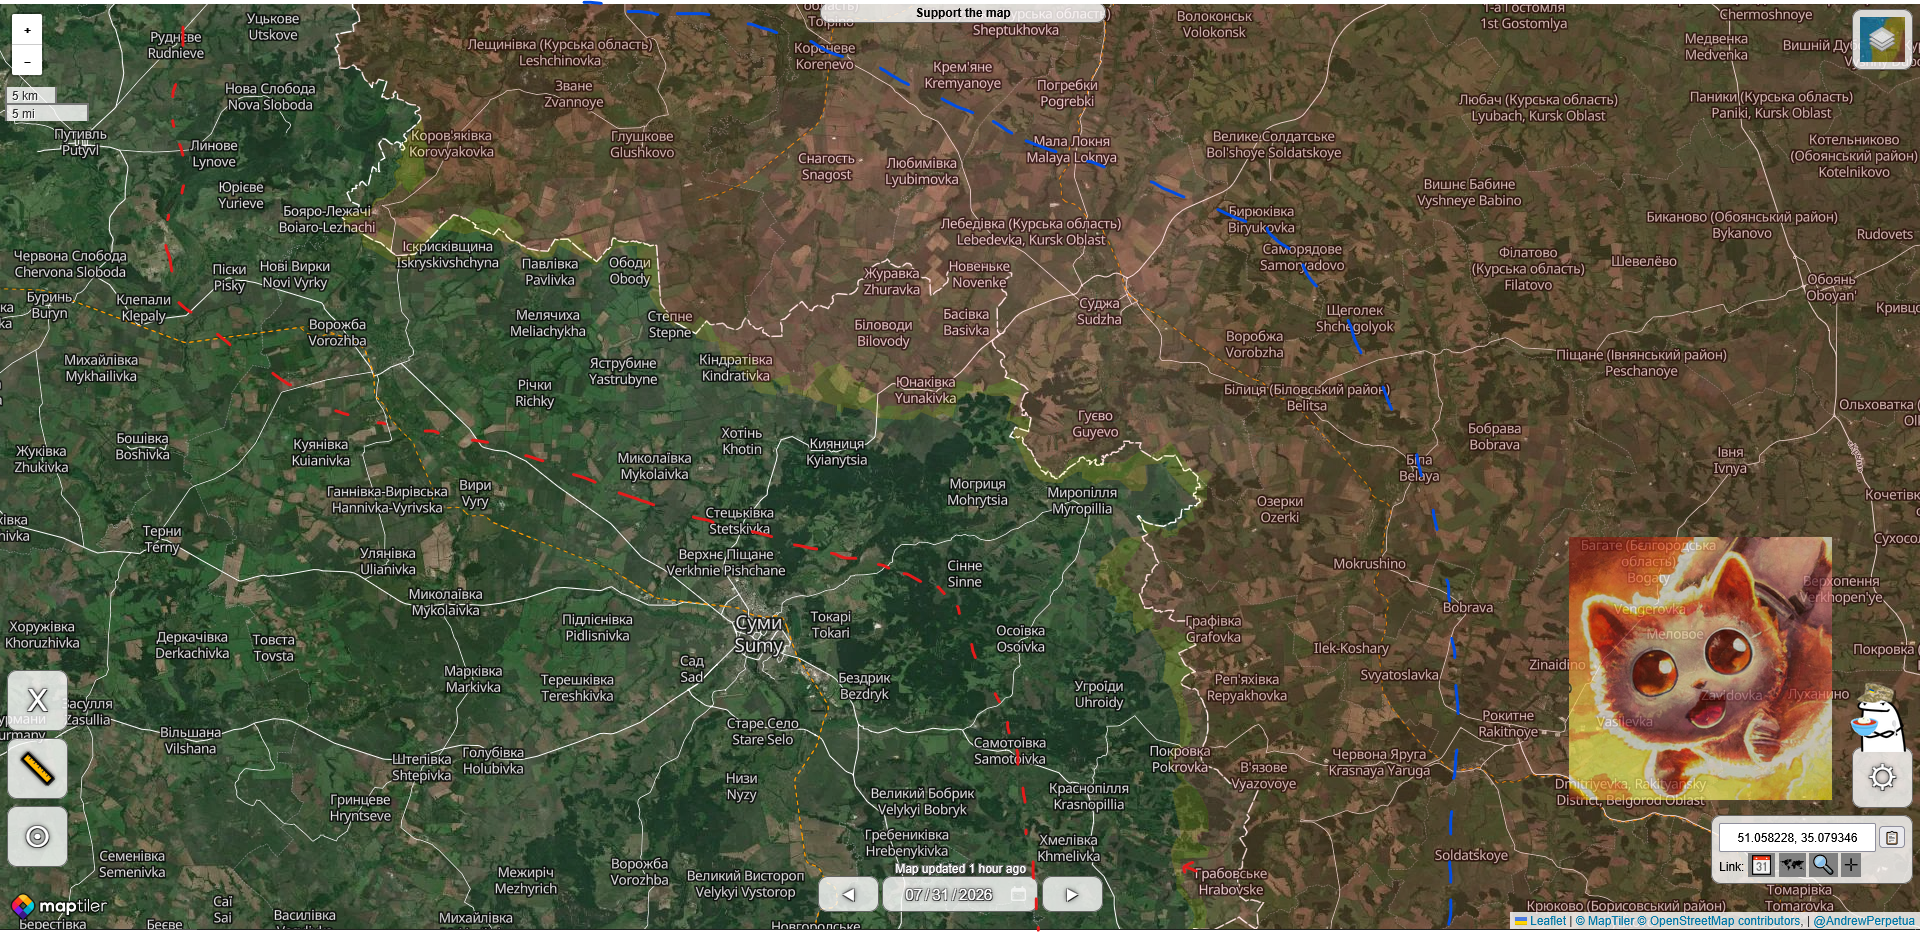Image resolution: width=1920 pixels, height=933 pixels.
Task: Click the date field showing 07/31/2026
Action: point(960,894)
